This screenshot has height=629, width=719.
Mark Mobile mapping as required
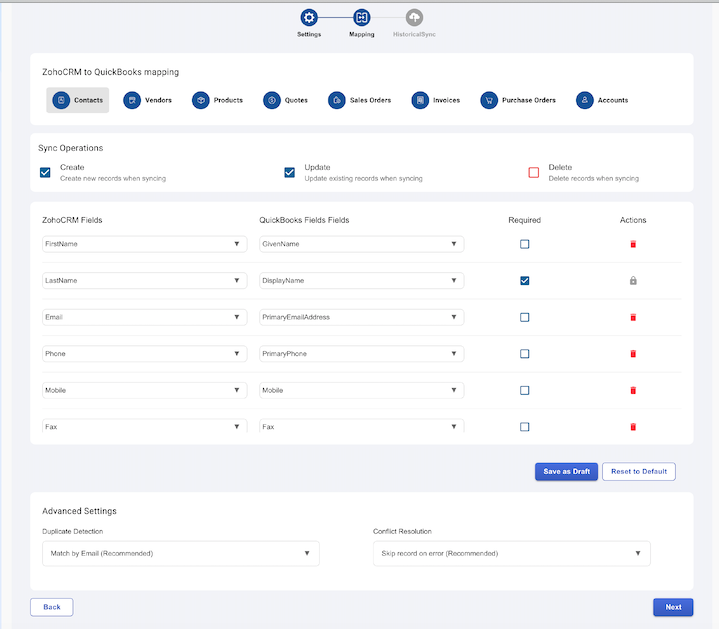(x=525, y=390)
